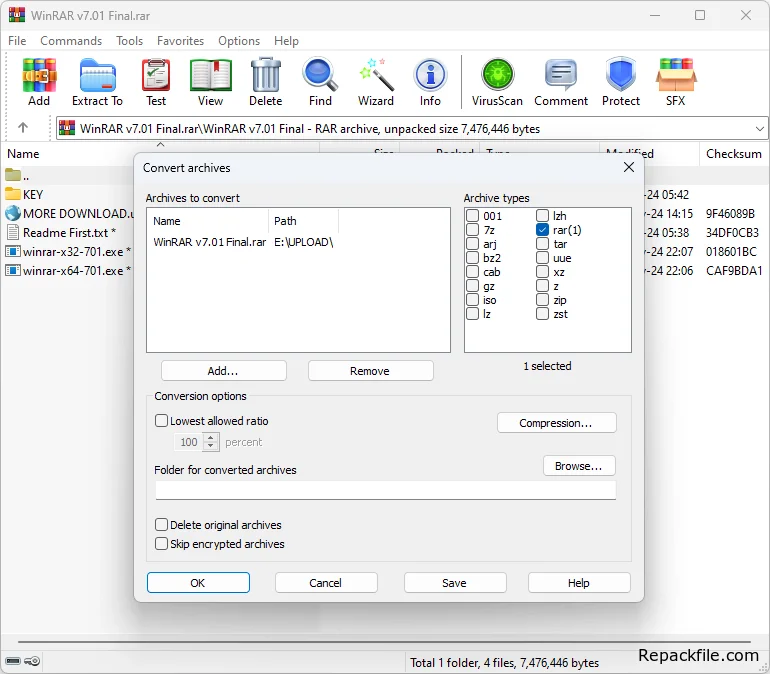Image resolution: width=770 pixels, height=674 pixels.
Task: Increase percent spinner up arrow
Action: [211, 437]
